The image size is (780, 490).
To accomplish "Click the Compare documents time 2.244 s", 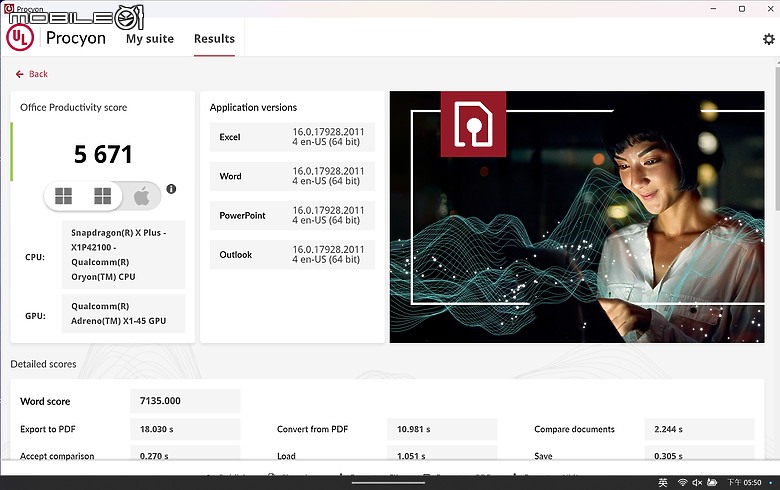I will (699, 429).
